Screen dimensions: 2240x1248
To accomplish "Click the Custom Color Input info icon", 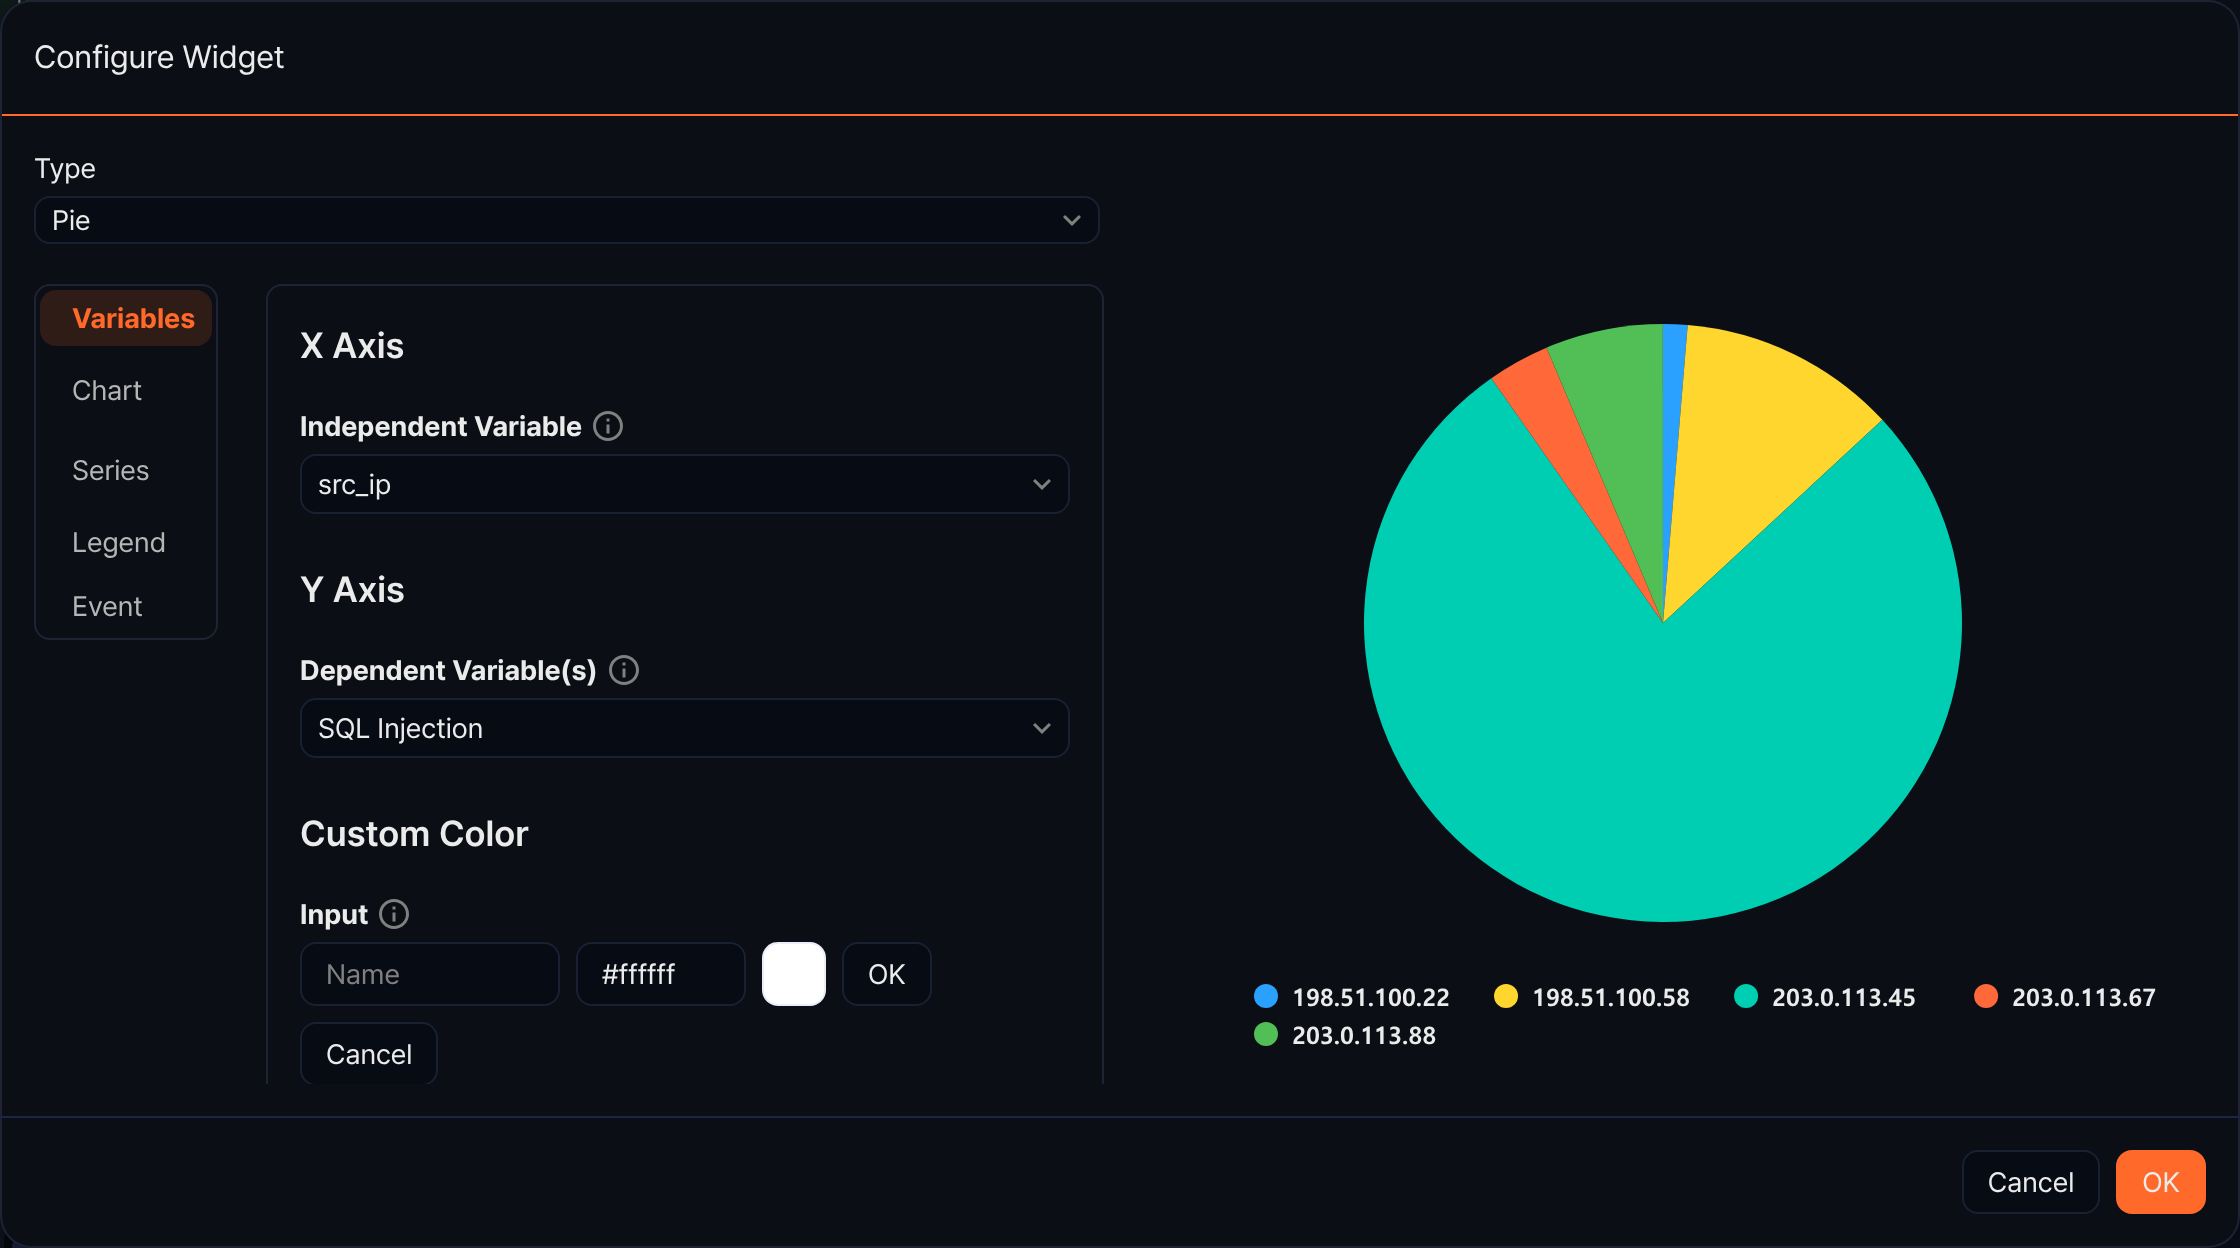I will tap(394, 914).
